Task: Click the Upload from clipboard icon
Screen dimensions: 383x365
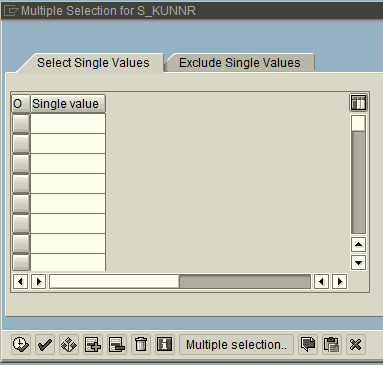Action: pos(332,344)
